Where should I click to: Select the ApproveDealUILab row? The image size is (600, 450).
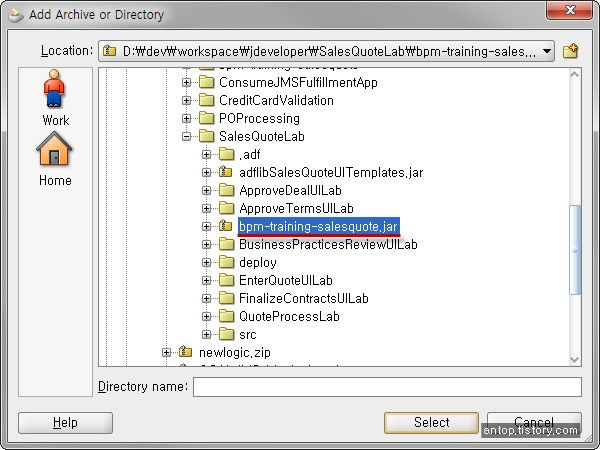(290, 190)
